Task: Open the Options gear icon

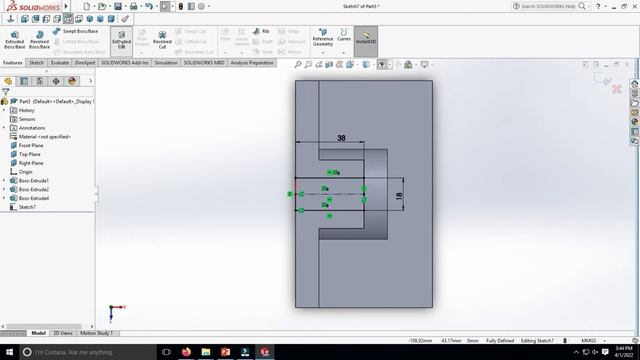Action: point(201,6)
